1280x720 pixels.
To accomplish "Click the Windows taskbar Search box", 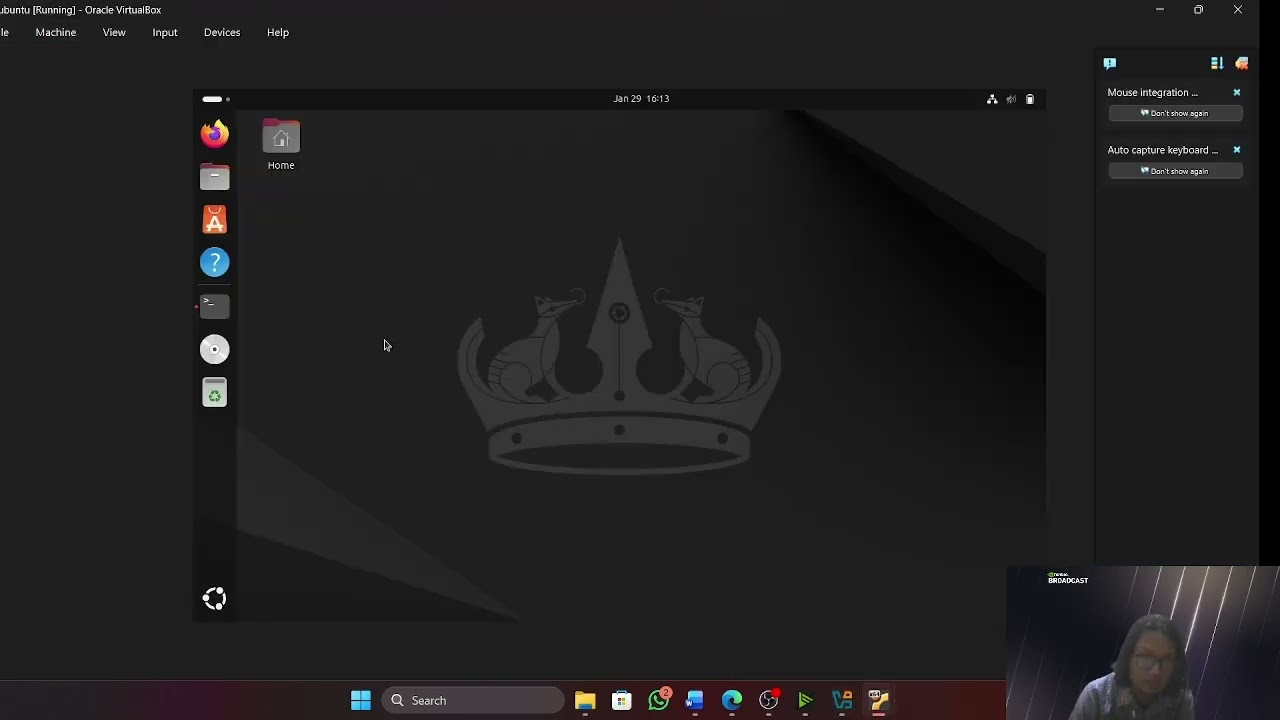I will pyautogui.click(x=473, y=701).
